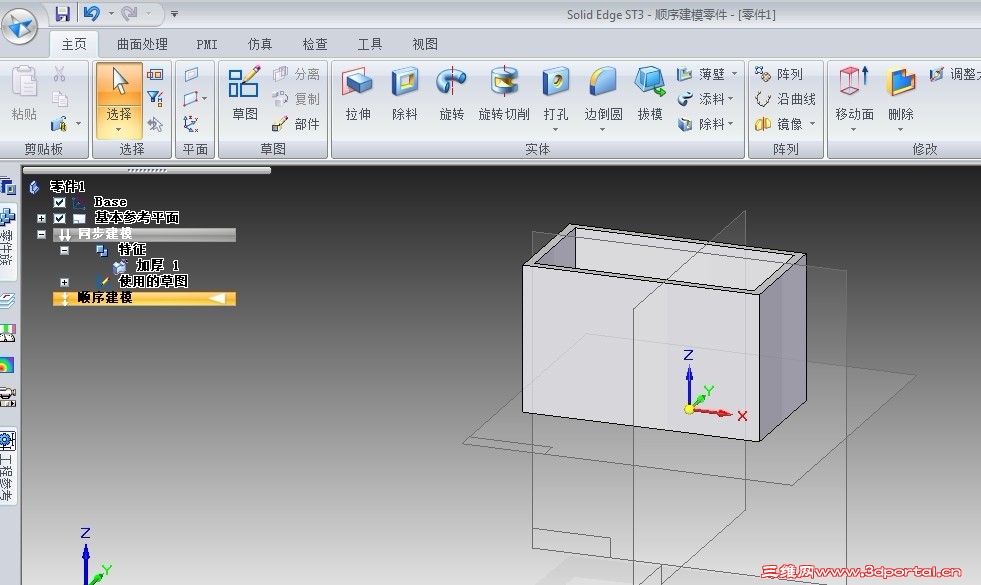Click the coincident plane icon in 平面 group
This screenshot has width=981, height=585.
tap(191, 74)
